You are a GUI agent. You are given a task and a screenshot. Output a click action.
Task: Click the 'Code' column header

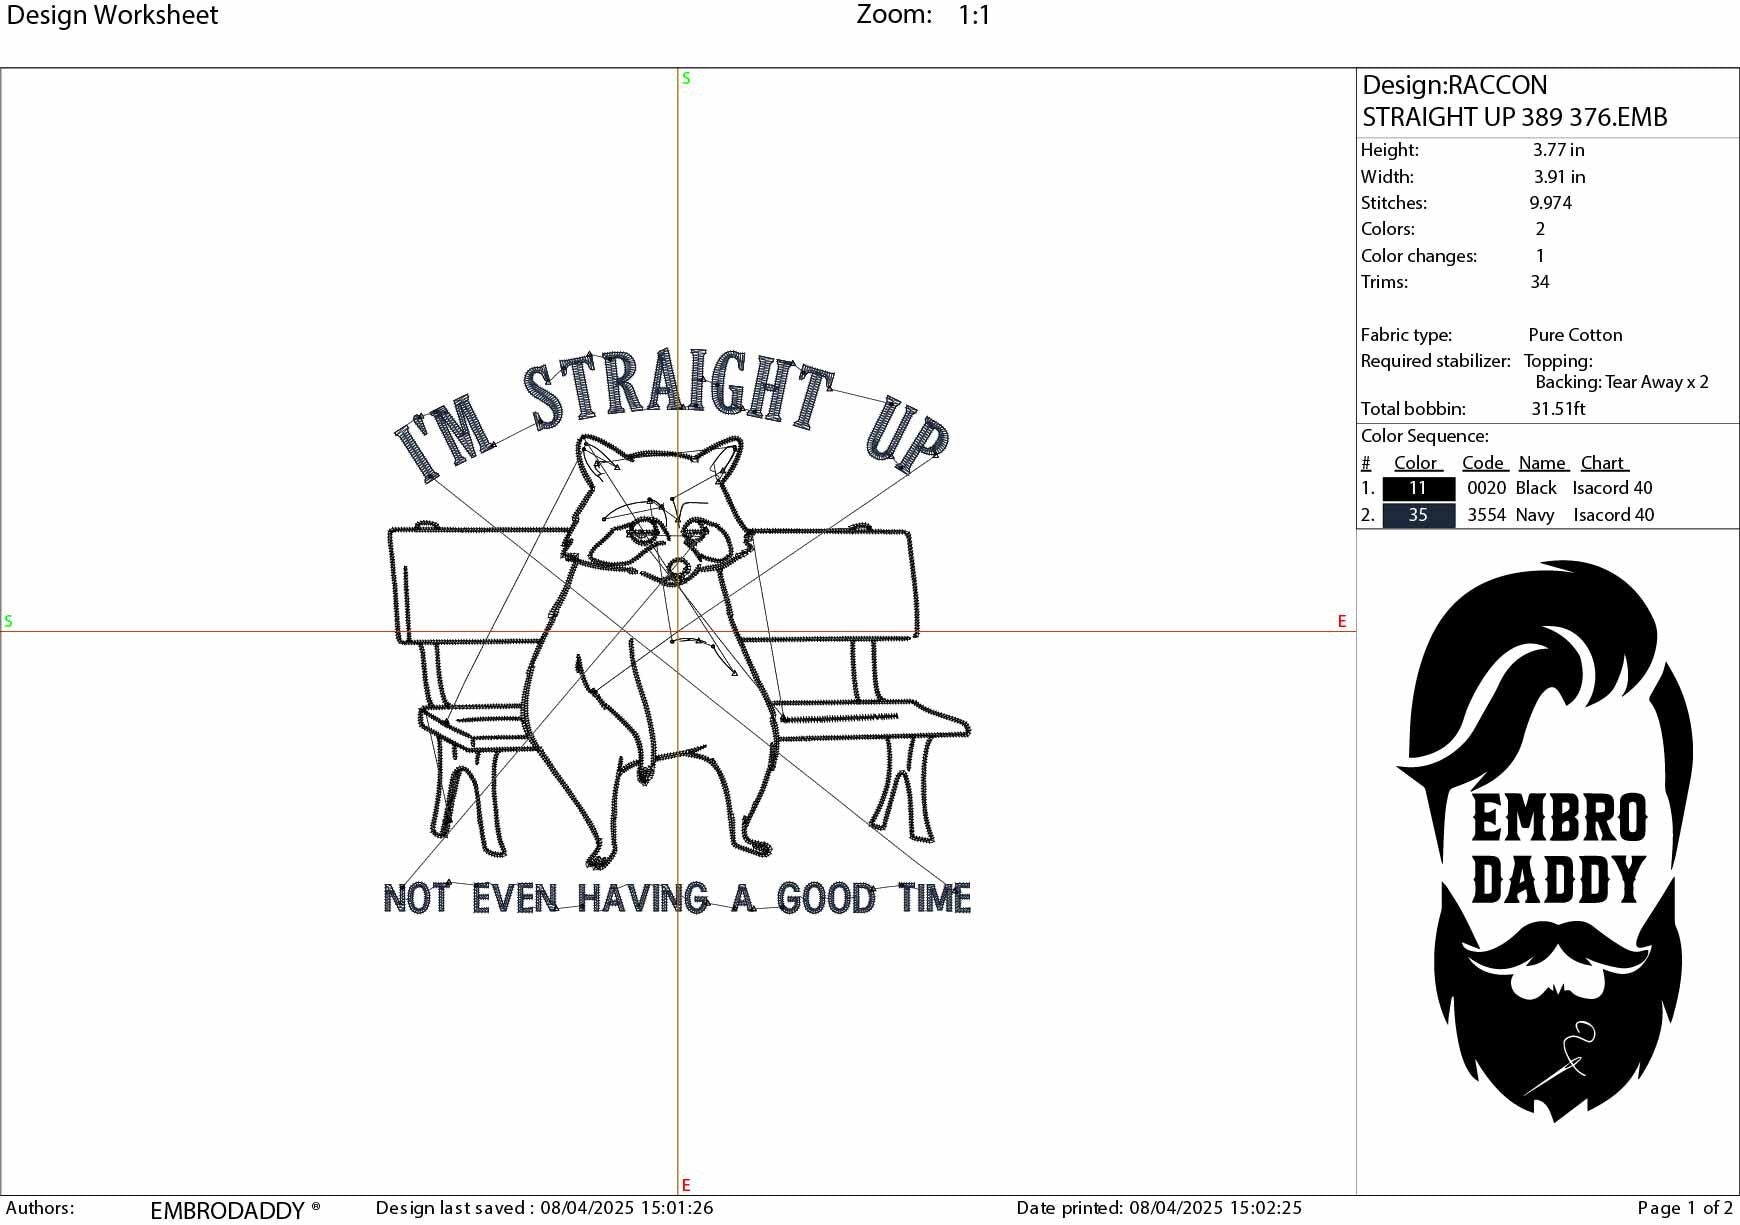1484,463
